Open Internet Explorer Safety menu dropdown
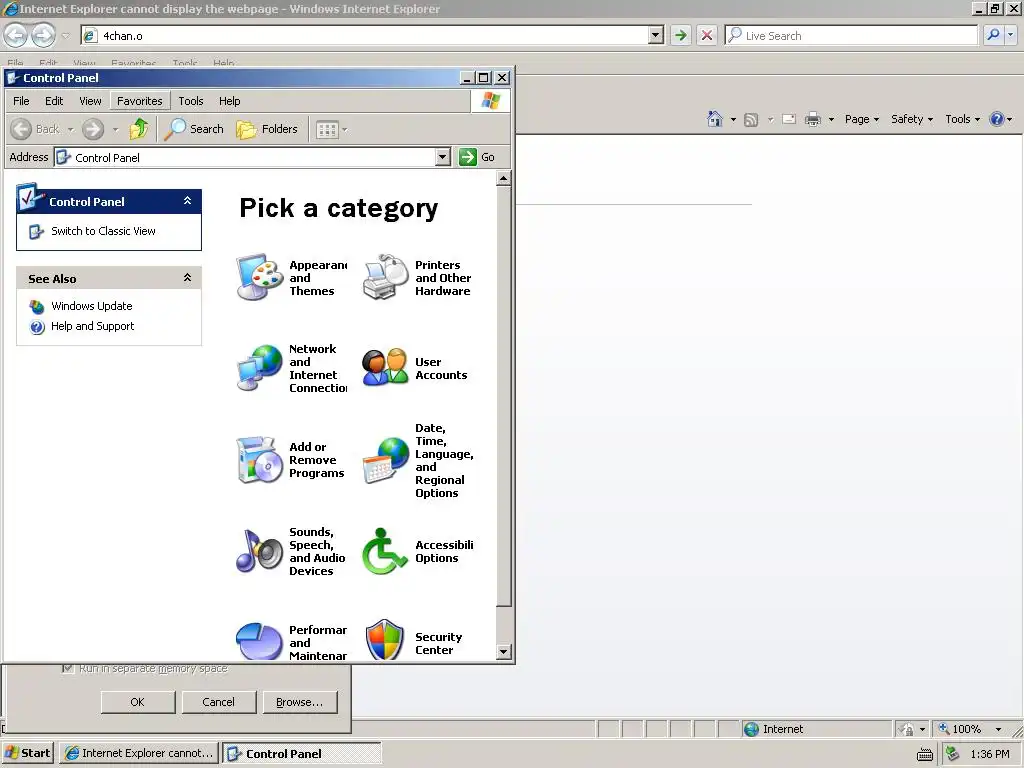Viewport: 1024px width, 768px height. (912, 119)
